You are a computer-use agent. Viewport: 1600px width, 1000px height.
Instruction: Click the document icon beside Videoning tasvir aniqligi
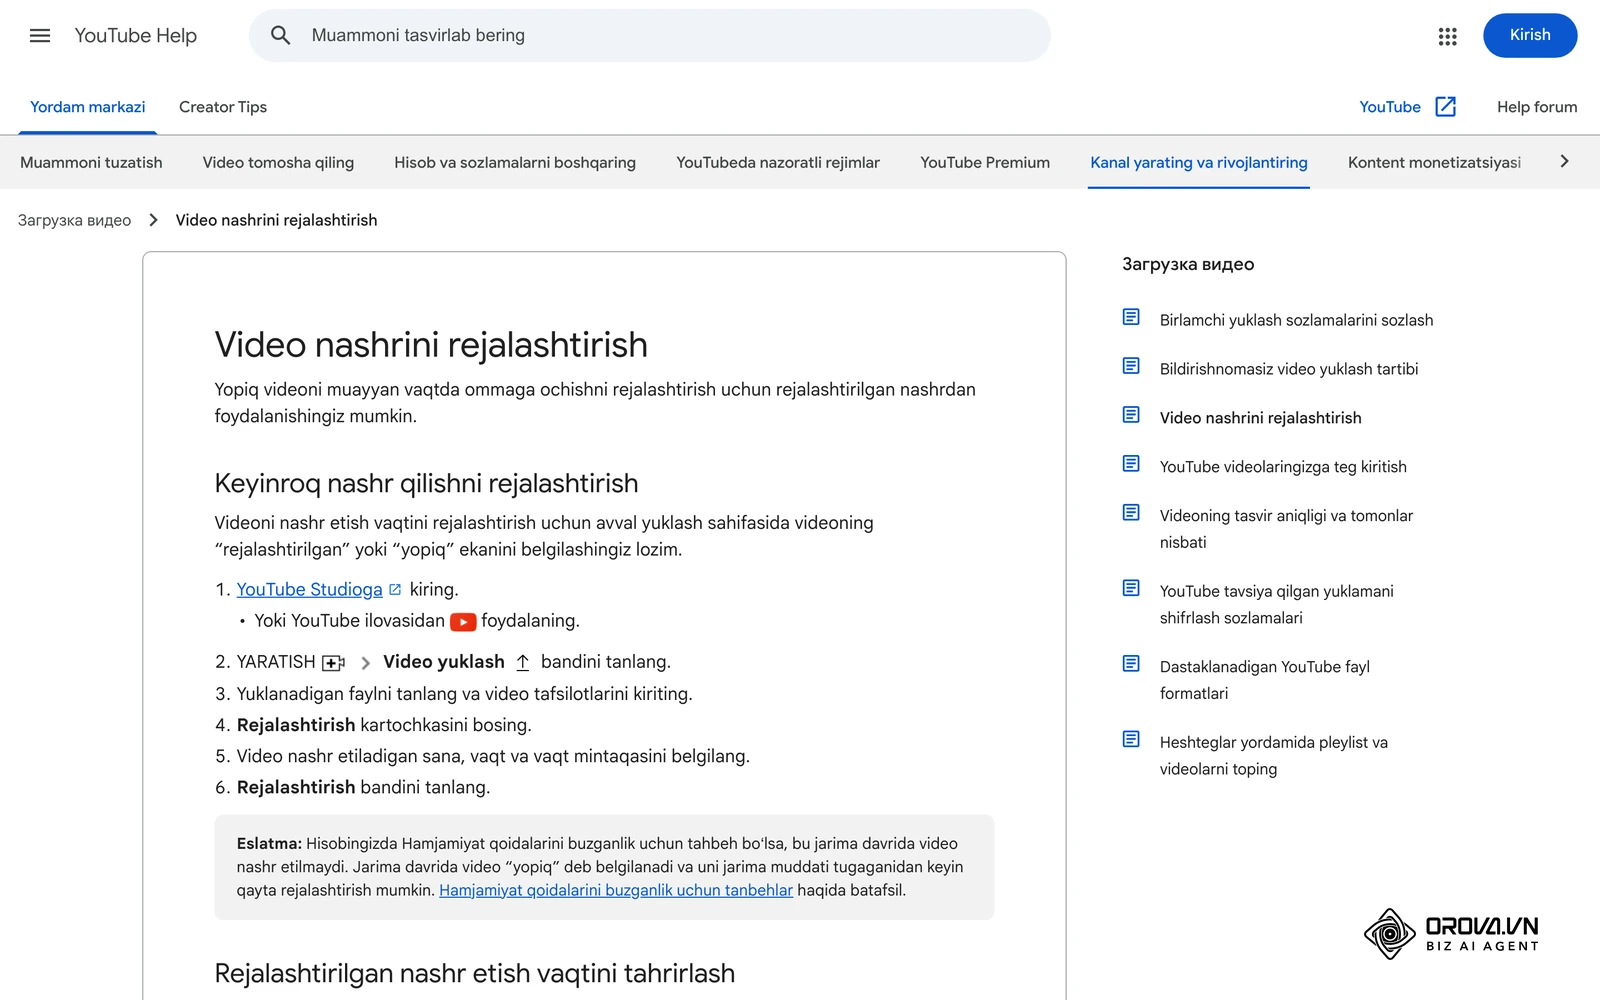[1131, 513]
